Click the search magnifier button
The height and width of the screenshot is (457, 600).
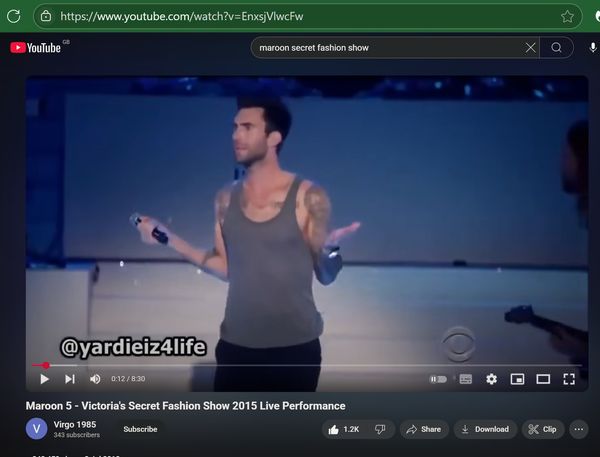click(557, 47)
